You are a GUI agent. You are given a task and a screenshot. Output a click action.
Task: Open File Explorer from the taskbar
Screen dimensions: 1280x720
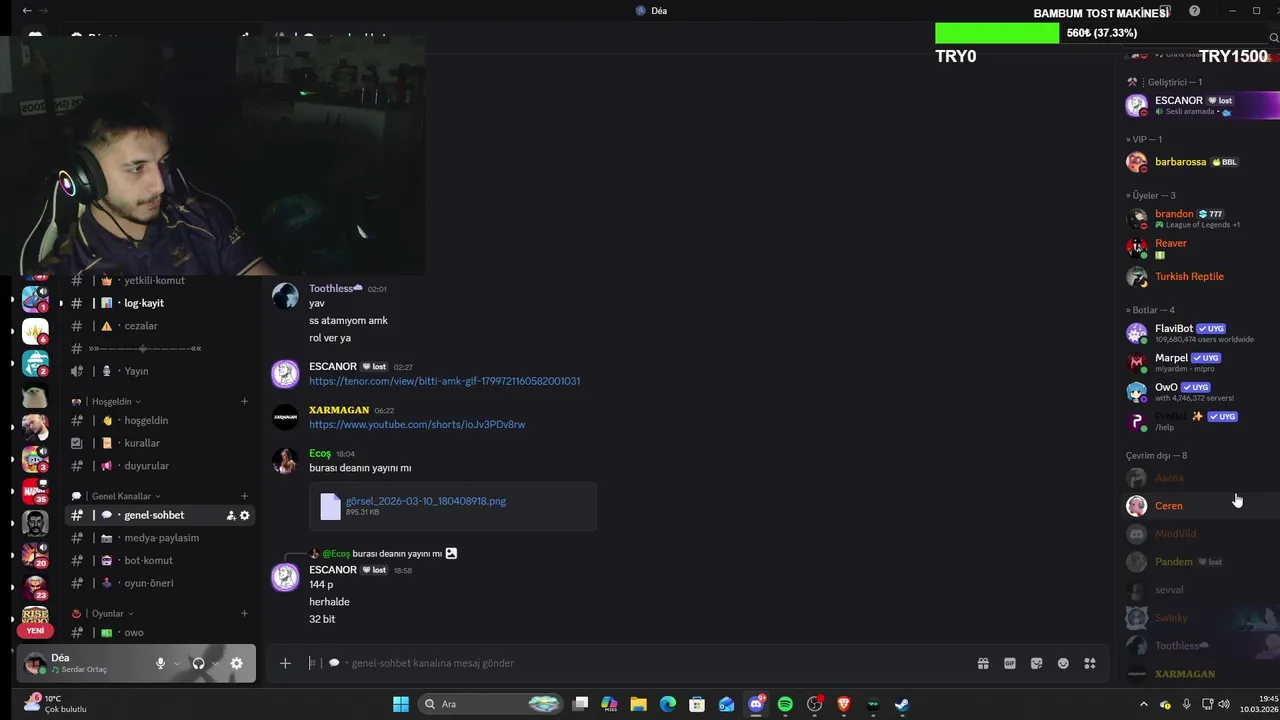tap(638, 704)
